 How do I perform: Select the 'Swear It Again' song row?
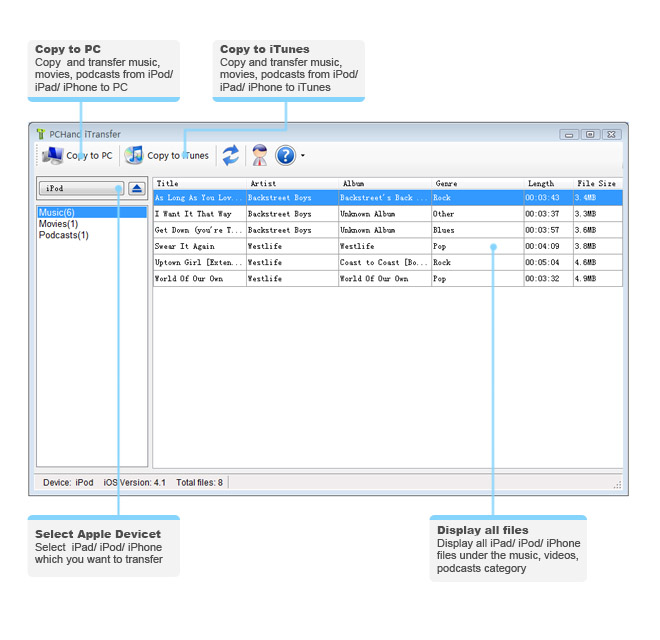click(185, 246)
